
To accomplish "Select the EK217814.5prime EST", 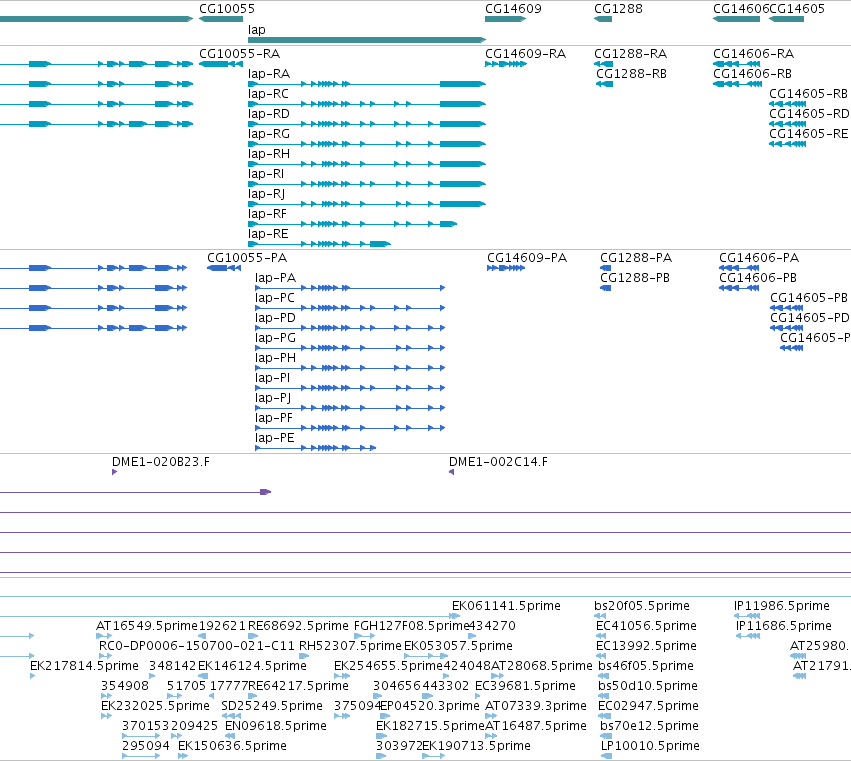I will coord(33,676).
